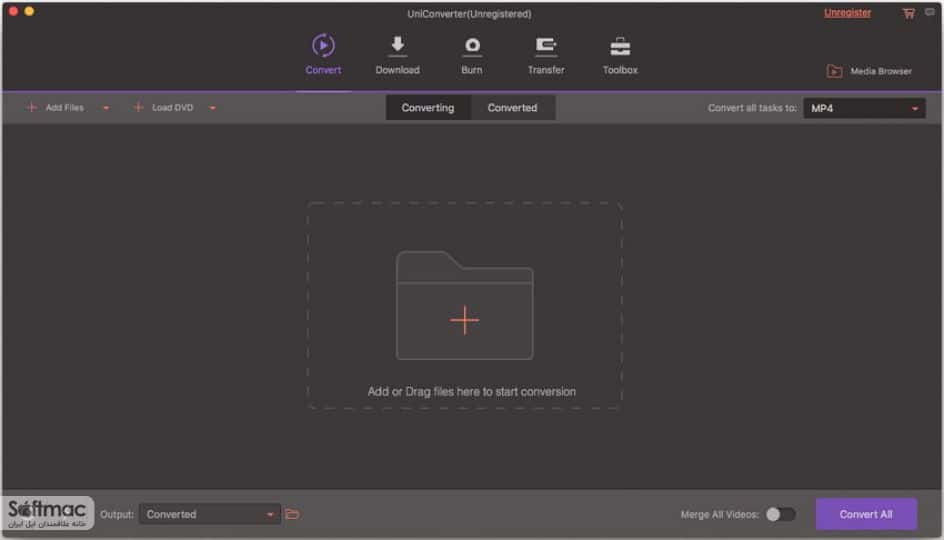Viewport: 944px width, 540px height.
Task: Open the Toolbox icon
Action: click(620, 46)
